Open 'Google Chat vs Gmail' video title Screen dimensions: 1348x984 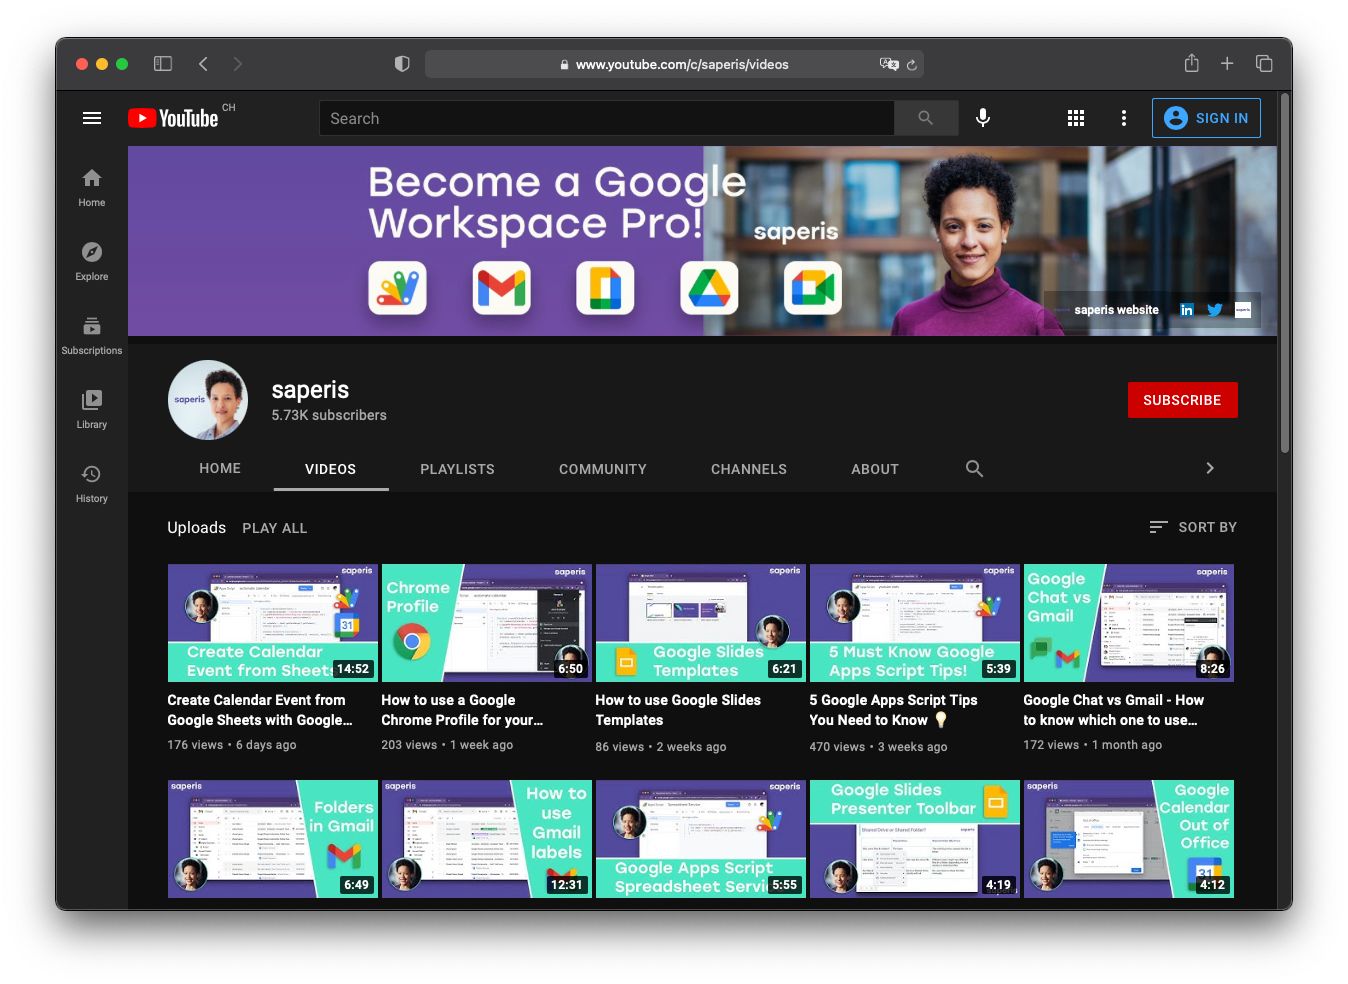(x=1113, y=710)
